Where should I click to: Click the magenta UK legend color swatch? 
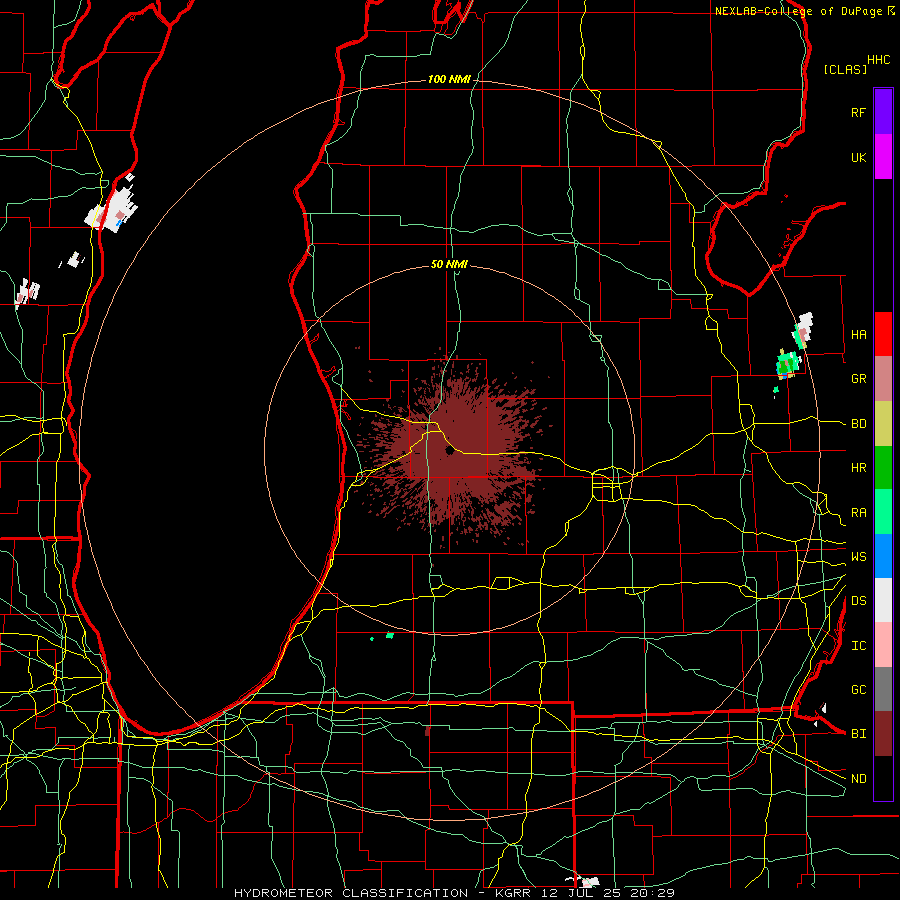tap(883, 157)
